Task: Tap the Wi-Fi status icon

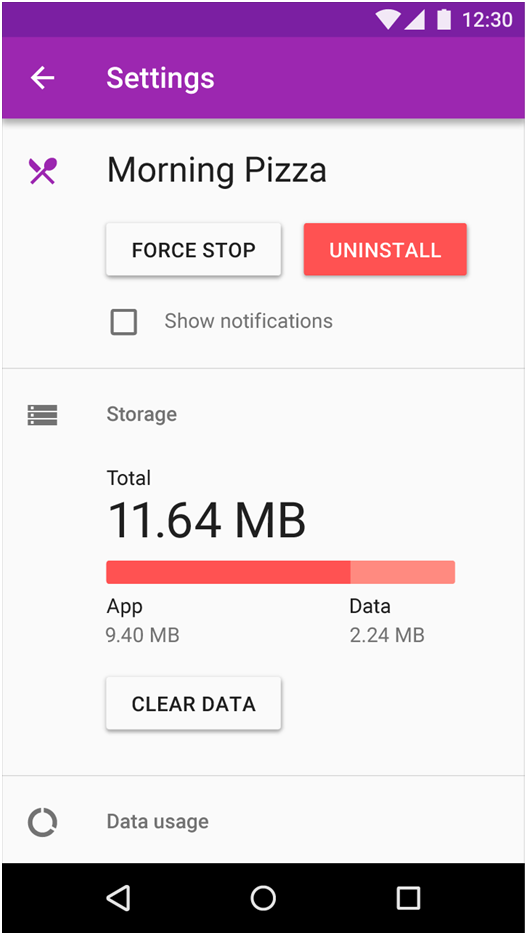Action: point(388,20)
